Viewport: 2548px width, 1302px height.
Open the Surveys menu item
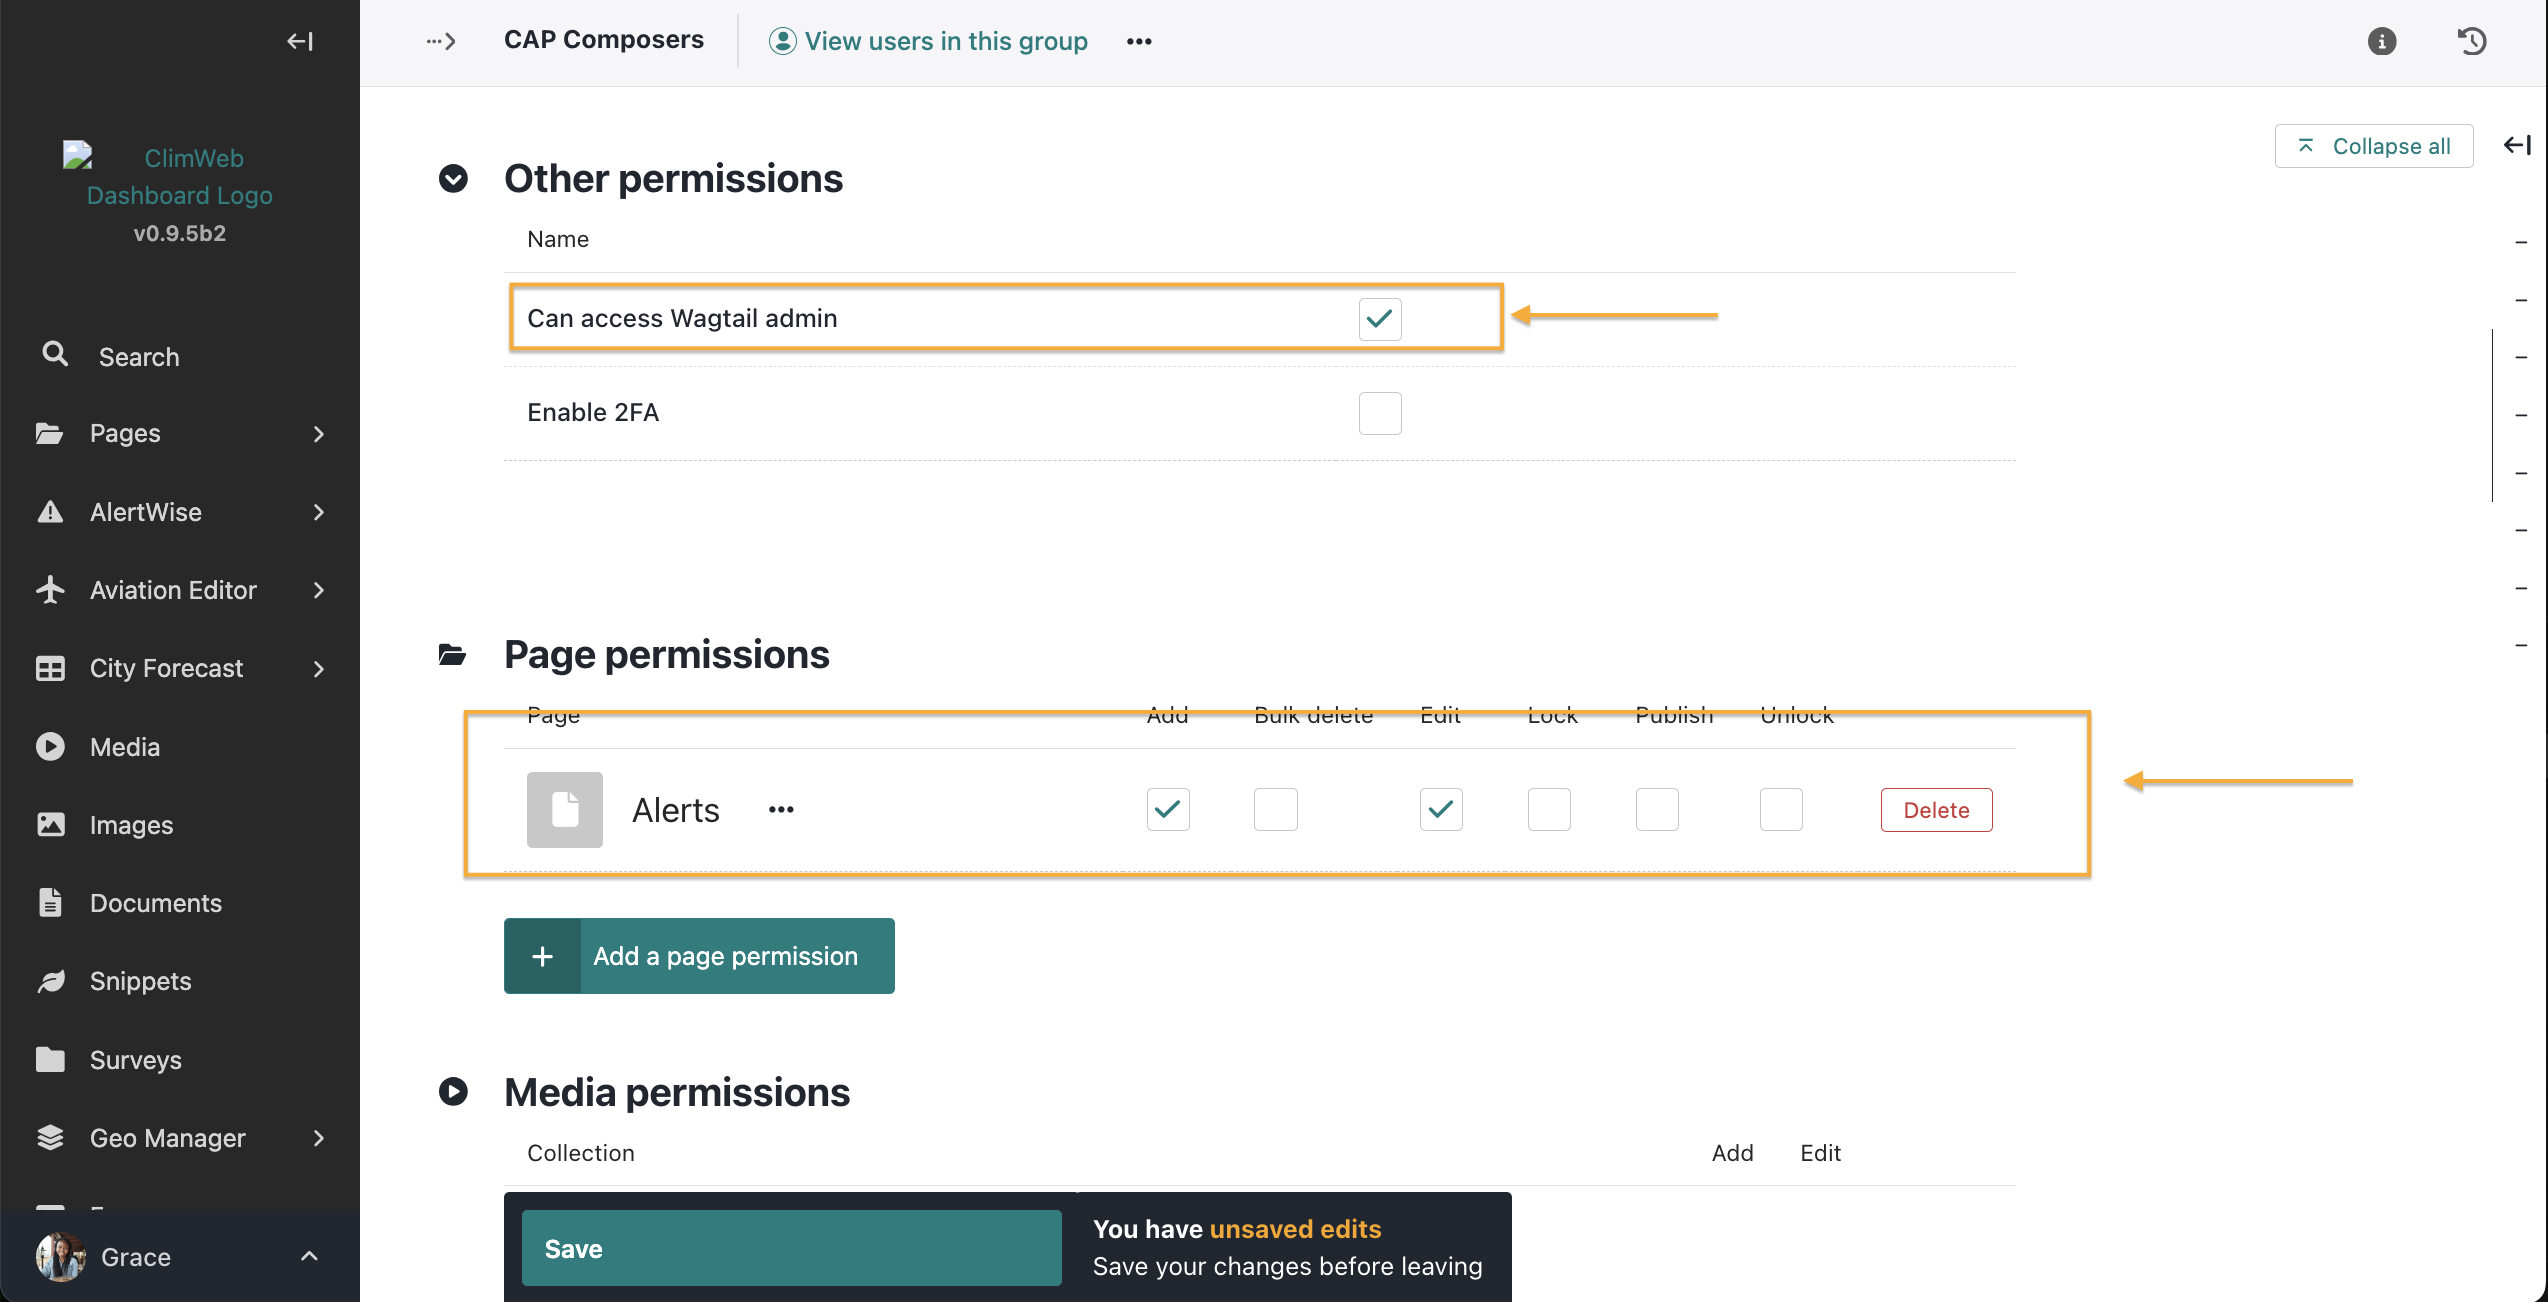[x=180, y=1060]
